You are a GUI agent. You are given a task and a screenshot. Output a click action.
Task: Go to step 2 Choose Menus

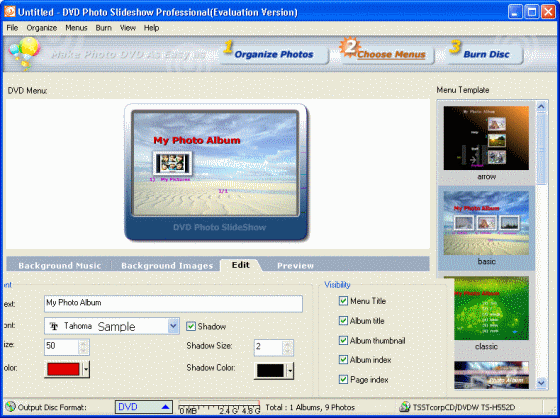click(x=388, y=54)
